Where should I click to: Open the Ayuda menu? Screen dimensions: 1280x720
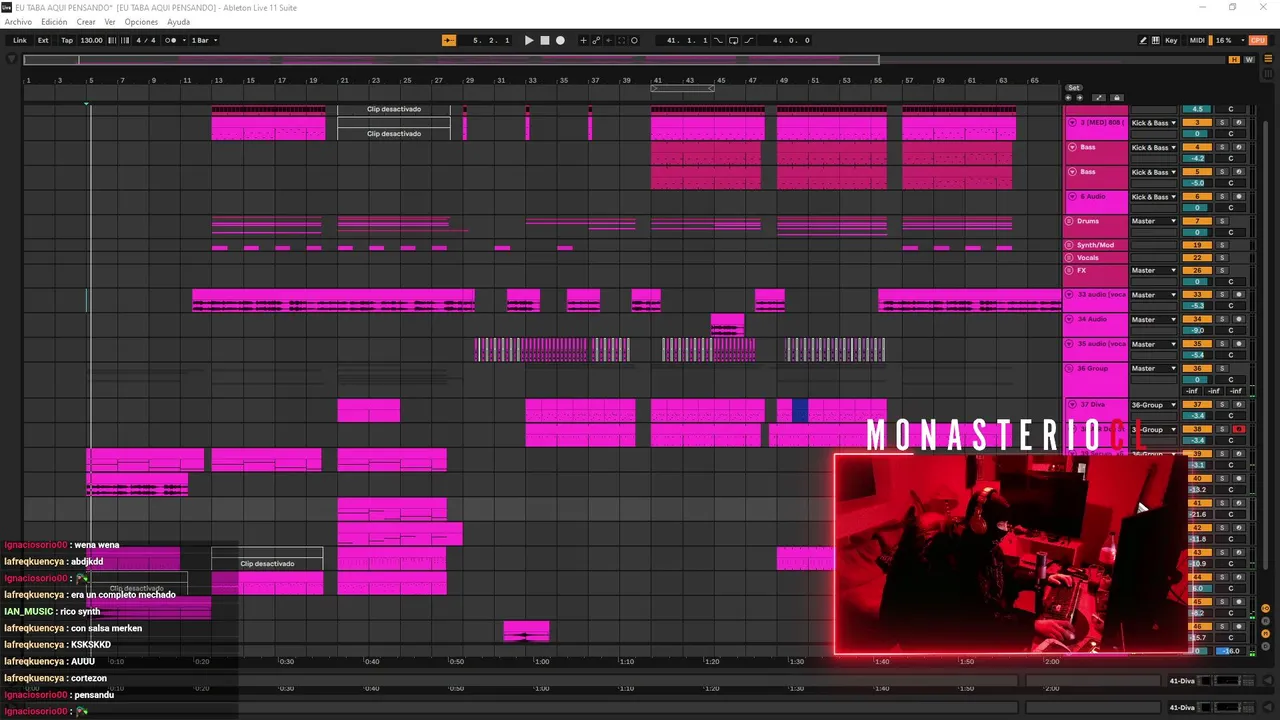[x=178, y=22]
